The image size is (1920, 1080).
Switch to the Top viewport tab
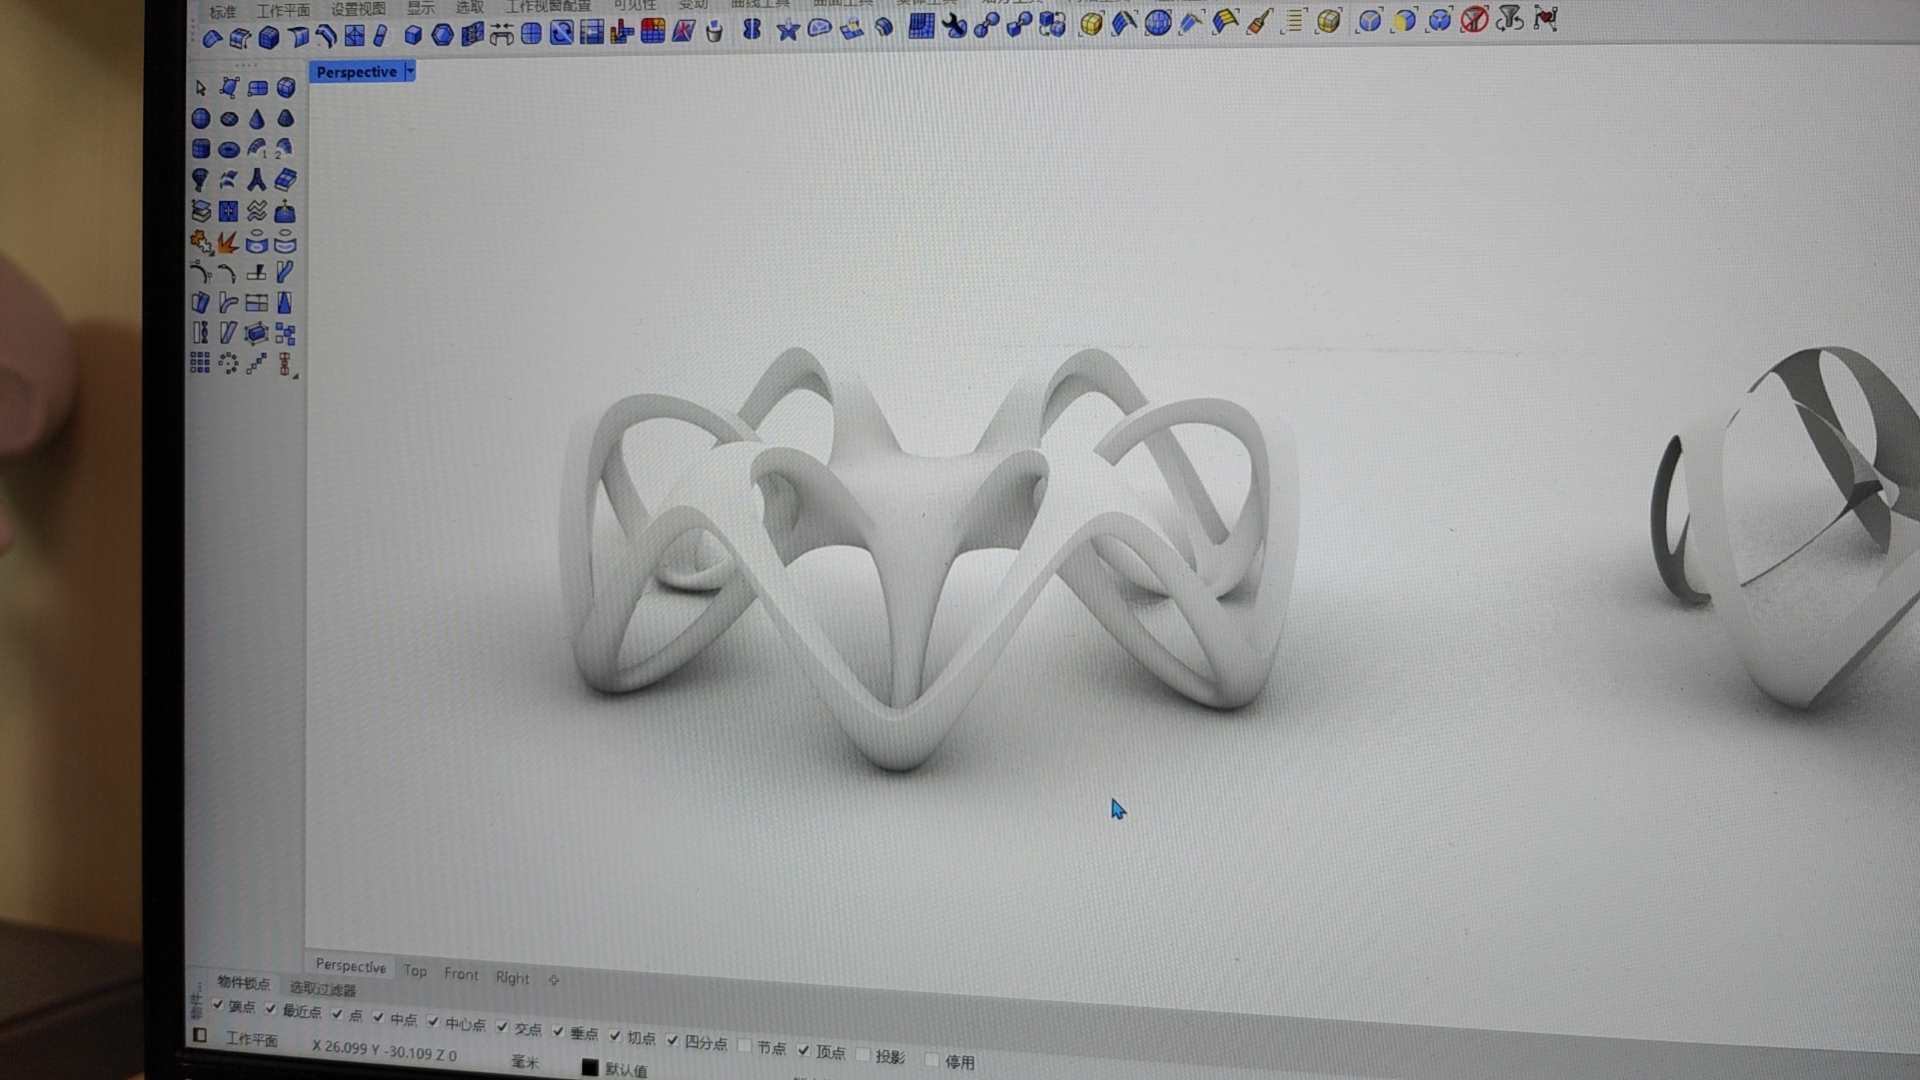point(415,970)
